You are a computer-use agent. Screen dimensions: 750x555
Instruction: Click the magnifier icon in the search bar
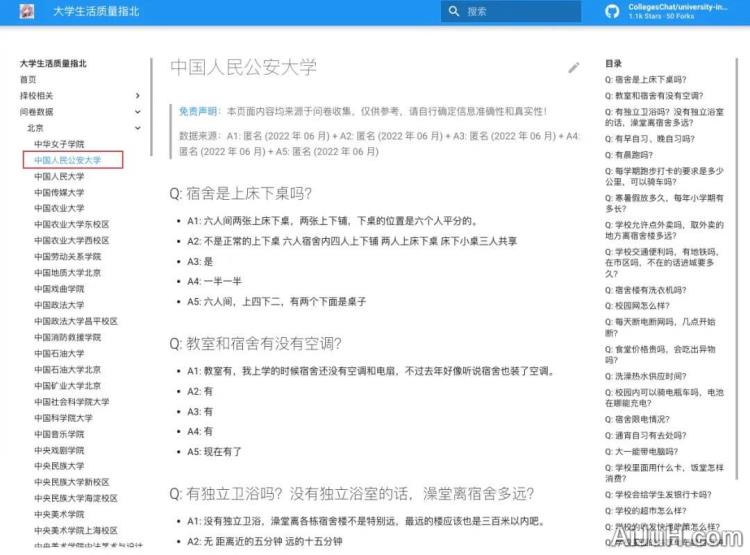[x=455, y=12]
